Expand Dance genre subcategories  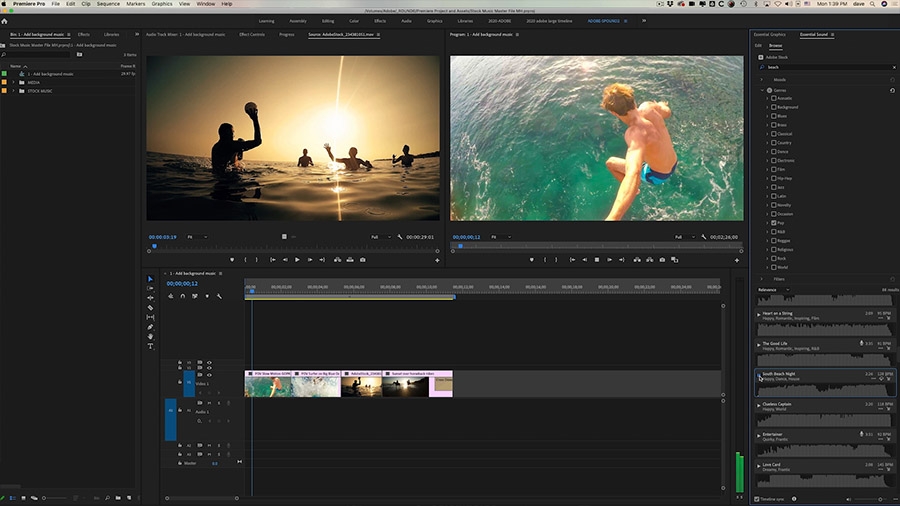coord(767,151)
